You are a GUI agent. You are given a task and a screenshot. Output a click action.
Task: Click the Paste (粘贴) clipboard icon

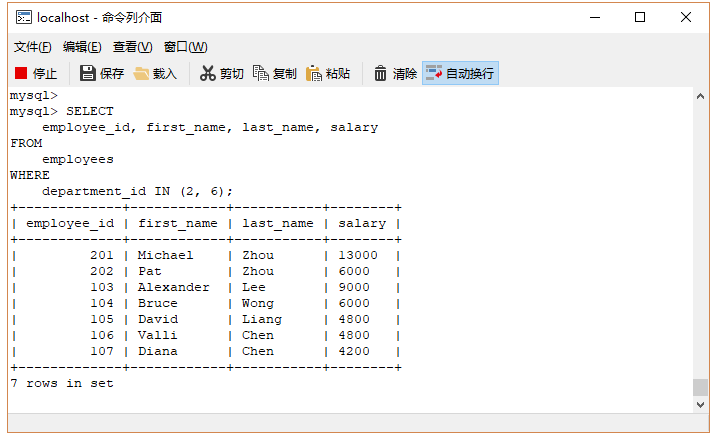314,73
